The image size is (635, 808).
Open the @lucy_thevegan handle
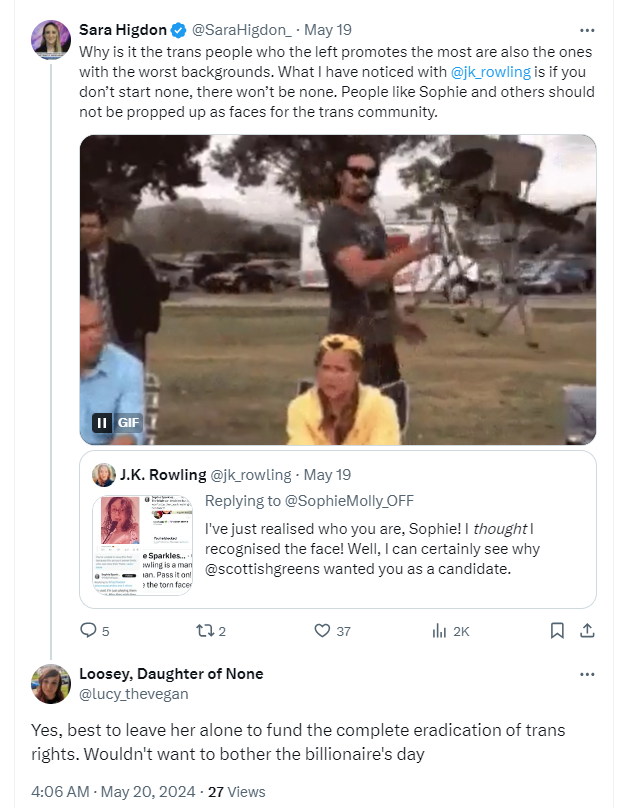(133, 694)
